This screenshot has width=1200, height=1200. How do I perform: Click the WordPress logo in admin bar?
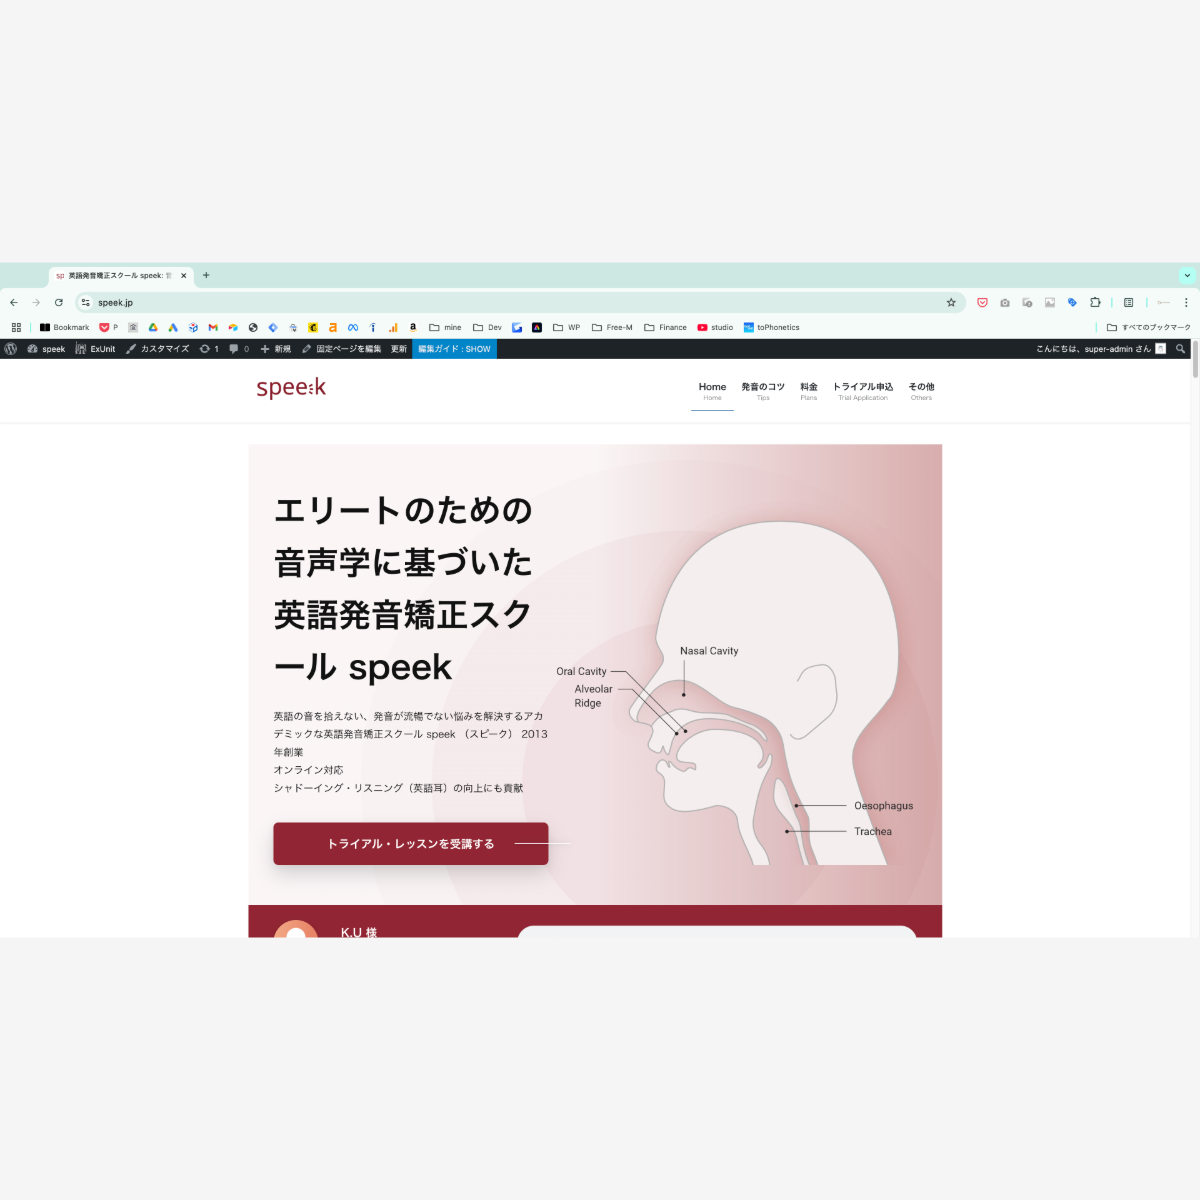(x=11, y=349)
